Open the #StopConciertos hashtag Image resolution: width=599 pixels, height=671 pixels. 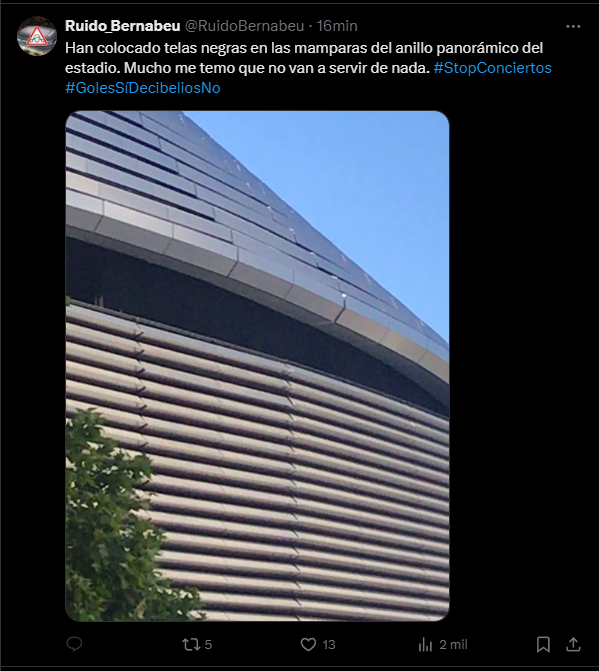point(492,68)
